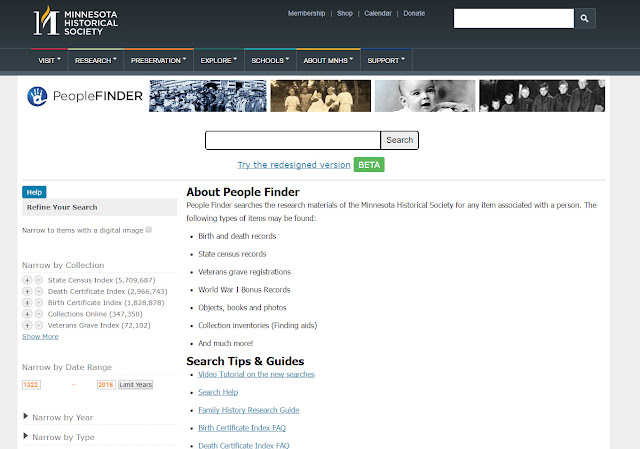The width and height of the screenshot is (640, 449).
Task: Click State Census Index (5,709,687) text
Action: click(102, 280)
